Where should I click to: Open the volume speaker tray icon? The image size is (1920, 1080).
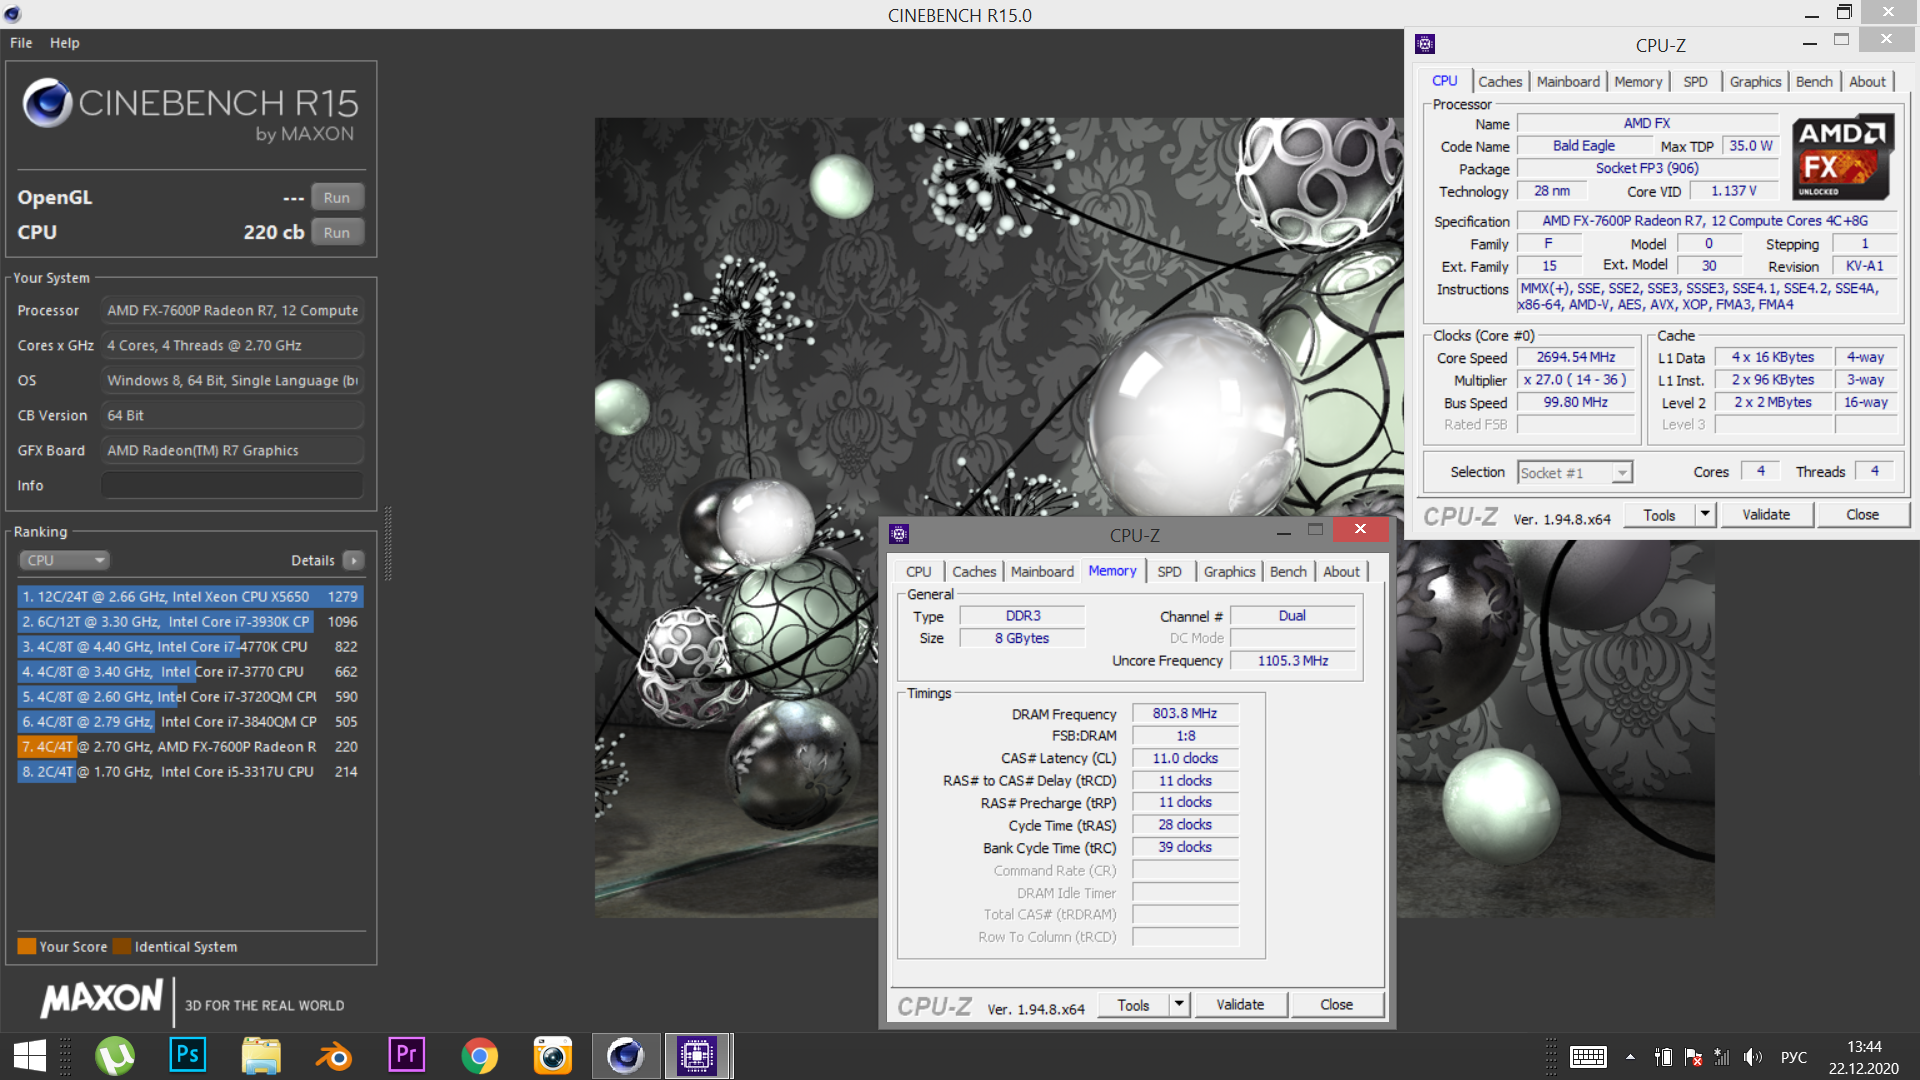(1752, 1057)
